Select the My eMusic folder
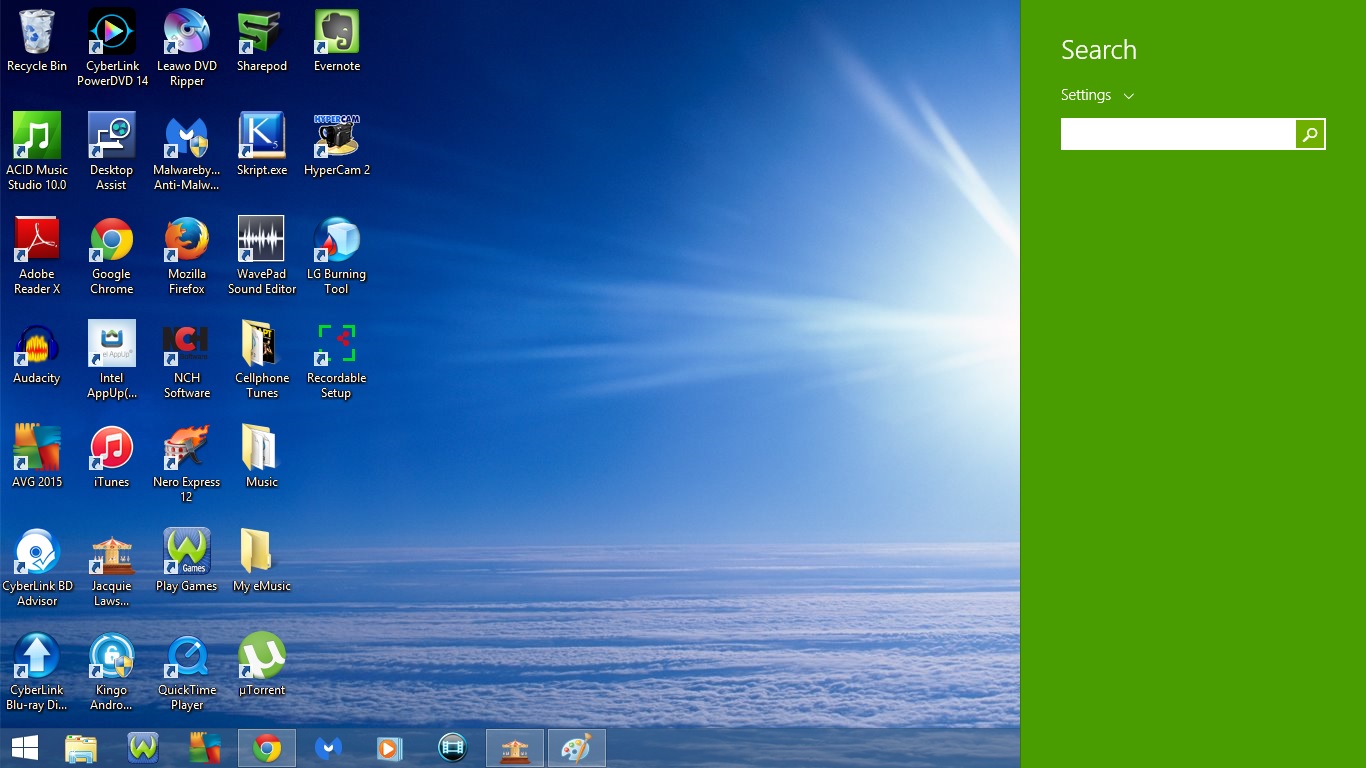Screen dimensions: 1366x768 coord(262,562)
